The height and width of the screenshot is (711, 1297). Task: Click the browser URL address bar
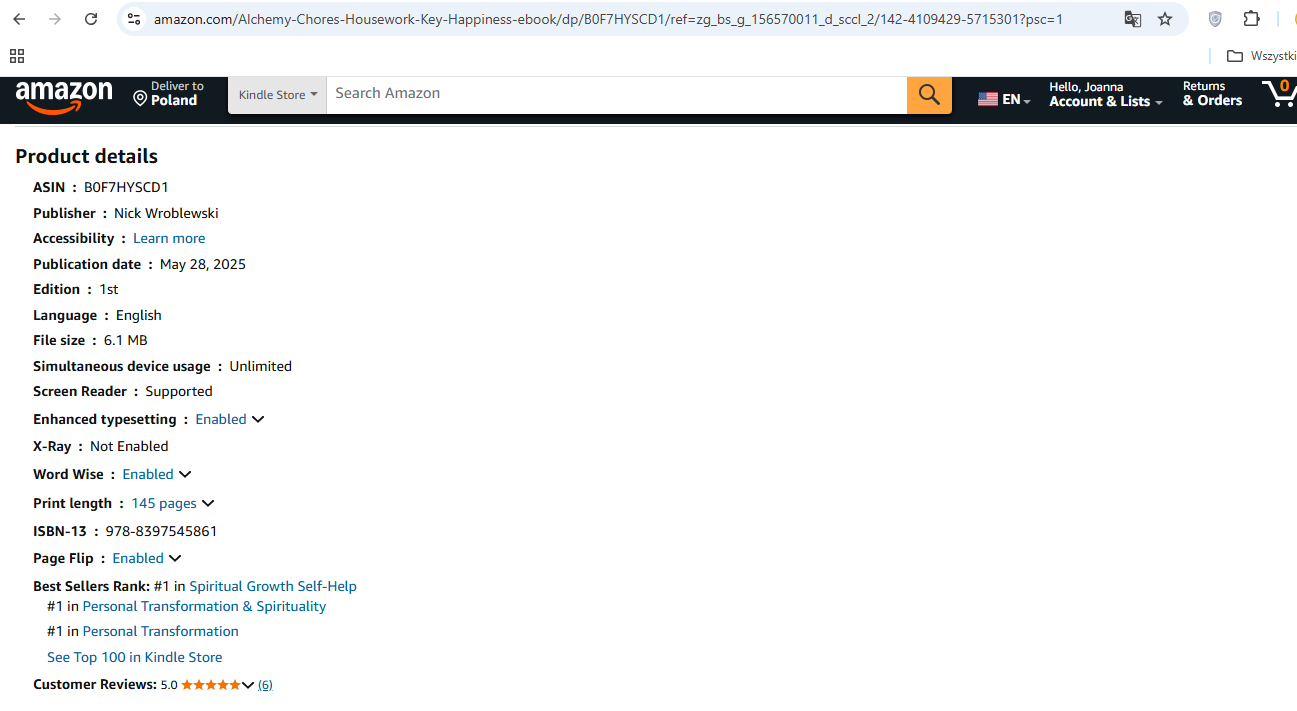click(608, 19)
